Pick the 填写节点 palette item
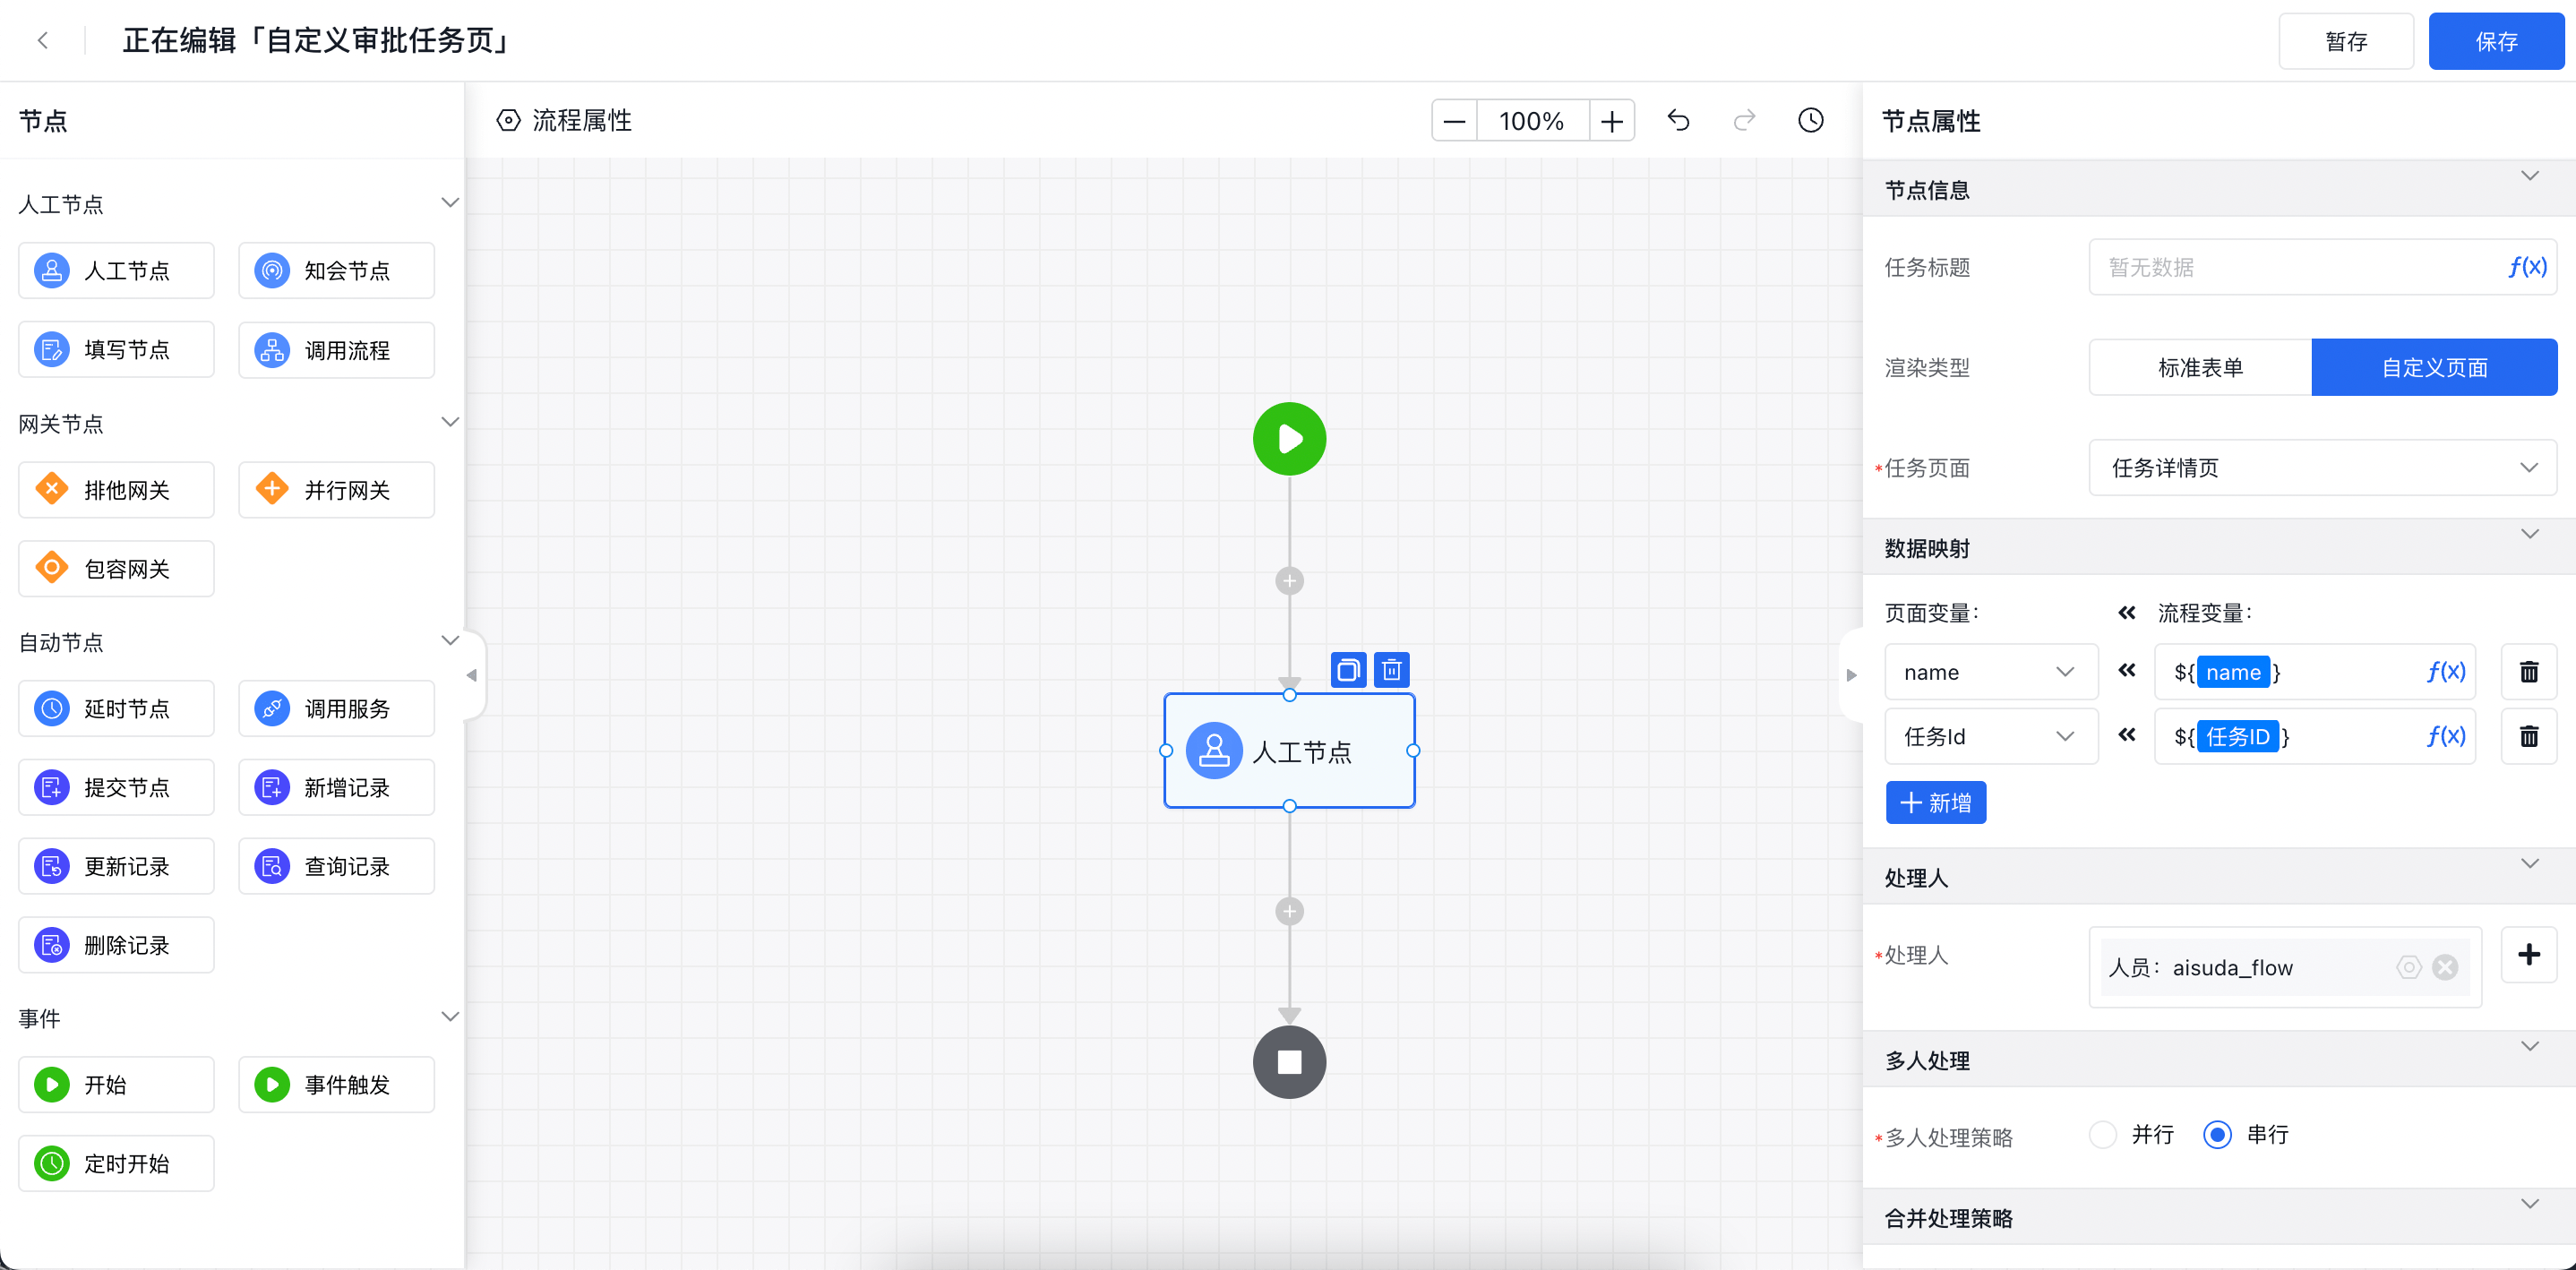2576x1270 pixels. click(116, 350)
